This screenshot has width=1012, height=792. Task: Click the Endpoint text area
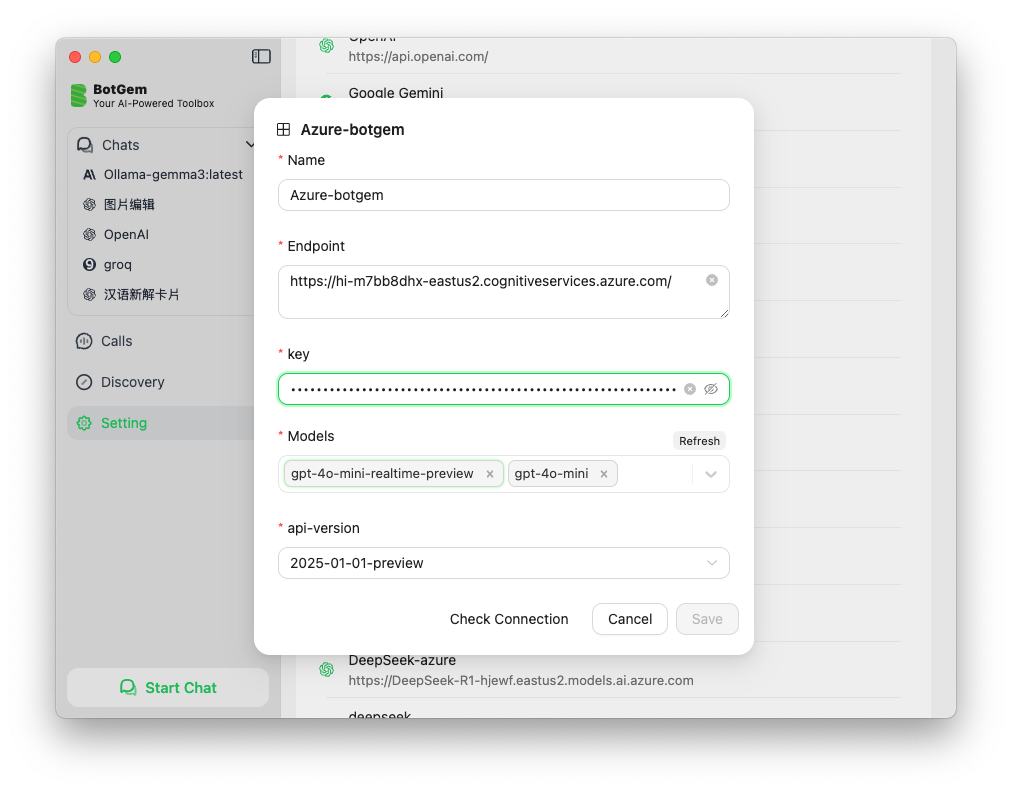tap(503, 292)
